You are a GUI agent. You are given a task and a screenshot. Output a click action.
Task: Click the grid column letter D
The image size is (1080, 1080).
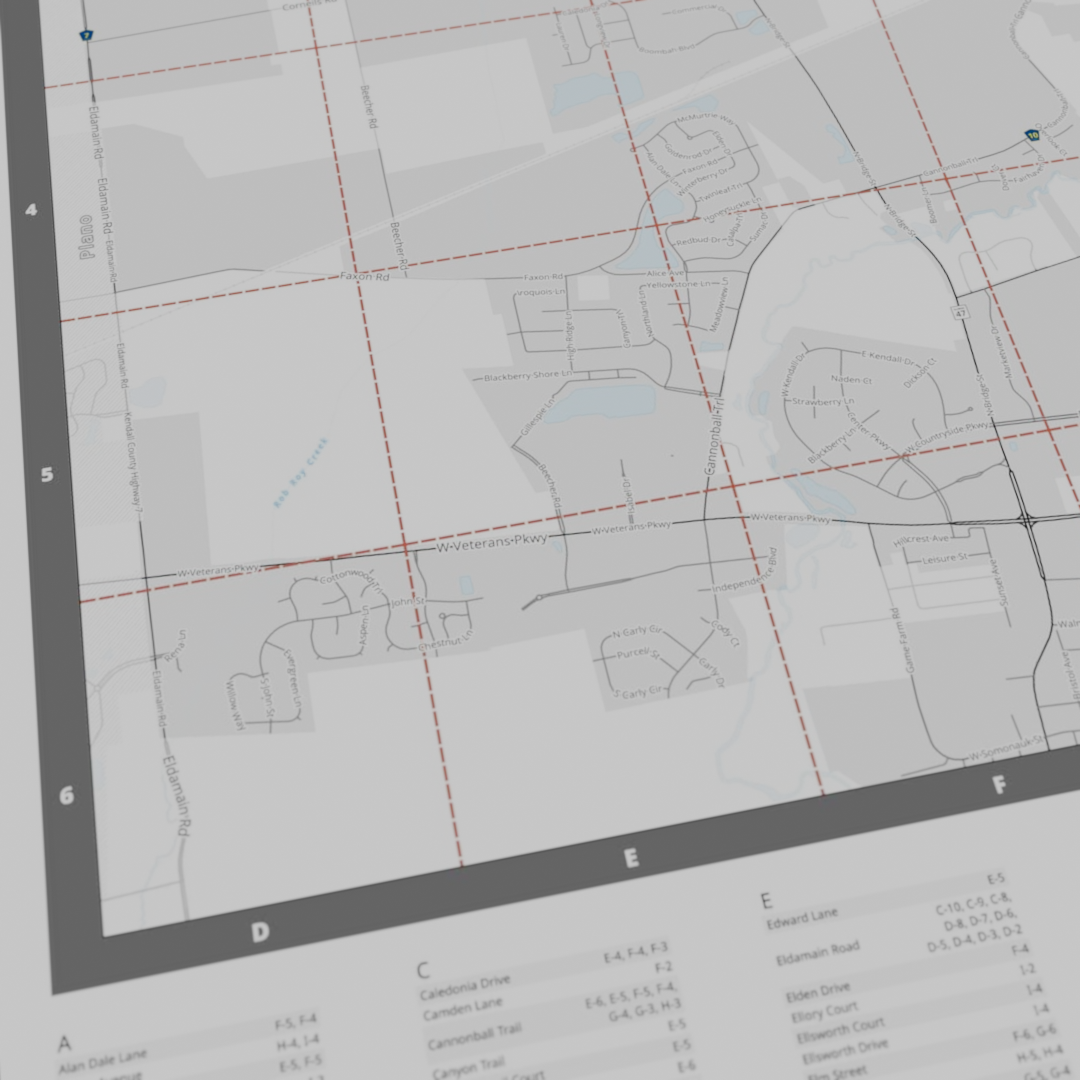click(x=260, y=933)
